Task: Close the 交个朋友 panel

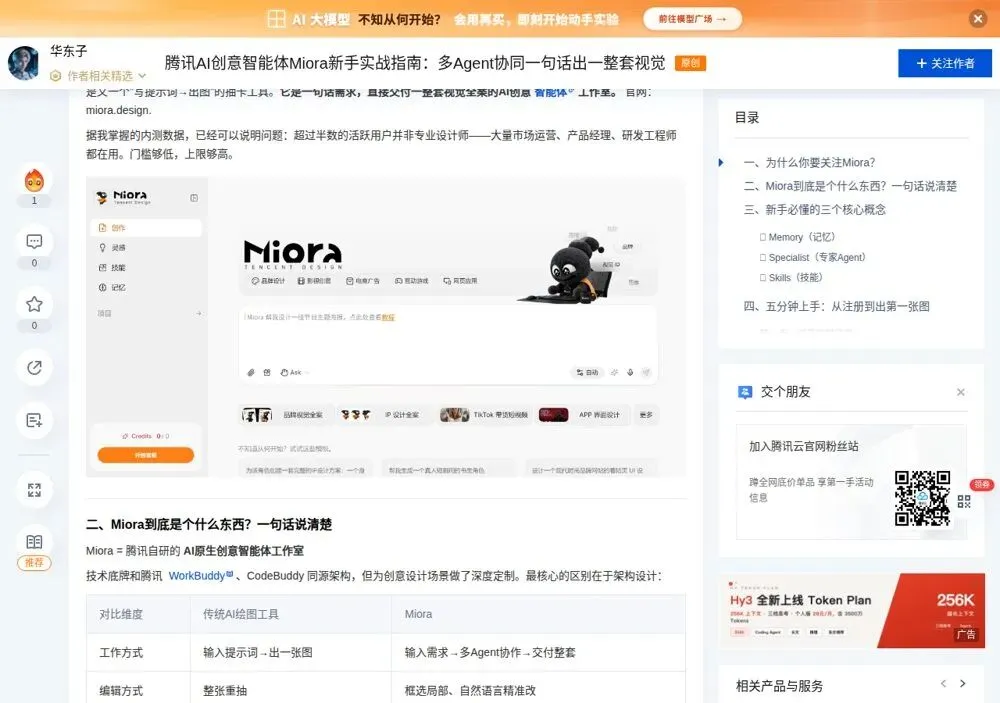Action: [960, 392]
